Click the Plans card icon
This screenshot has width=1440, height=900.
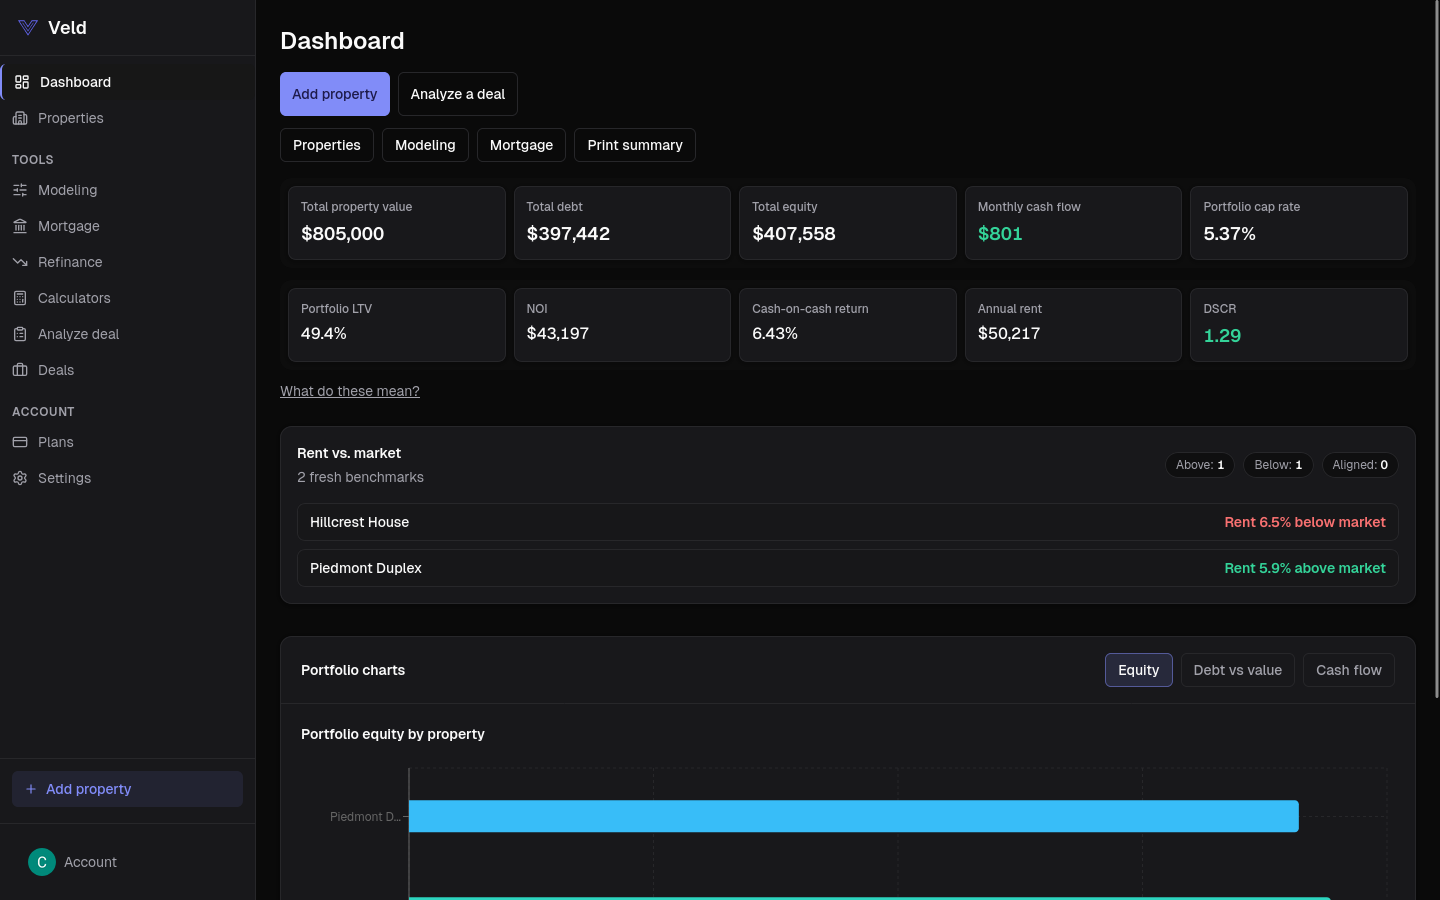pyautogui.click(x=20, y=442)
